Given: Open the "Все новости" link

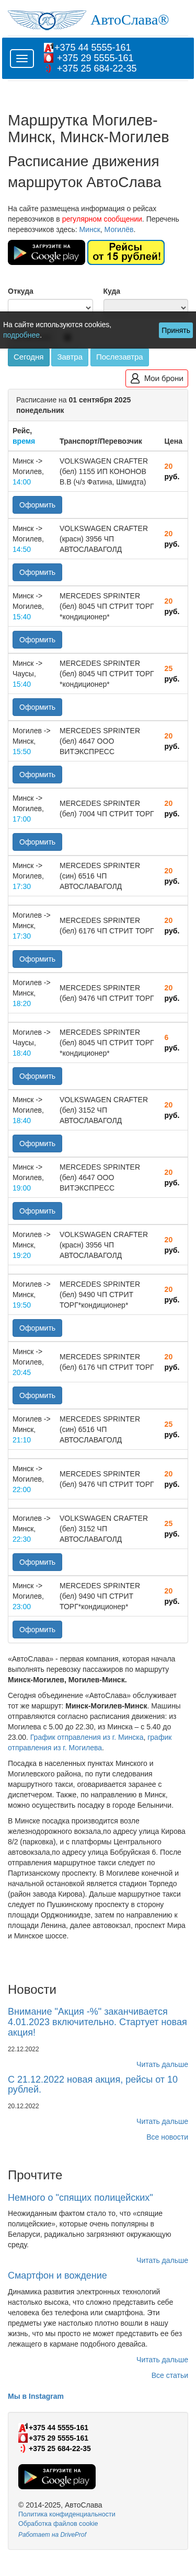Looking at the screenshot, I should point(167,2137).
